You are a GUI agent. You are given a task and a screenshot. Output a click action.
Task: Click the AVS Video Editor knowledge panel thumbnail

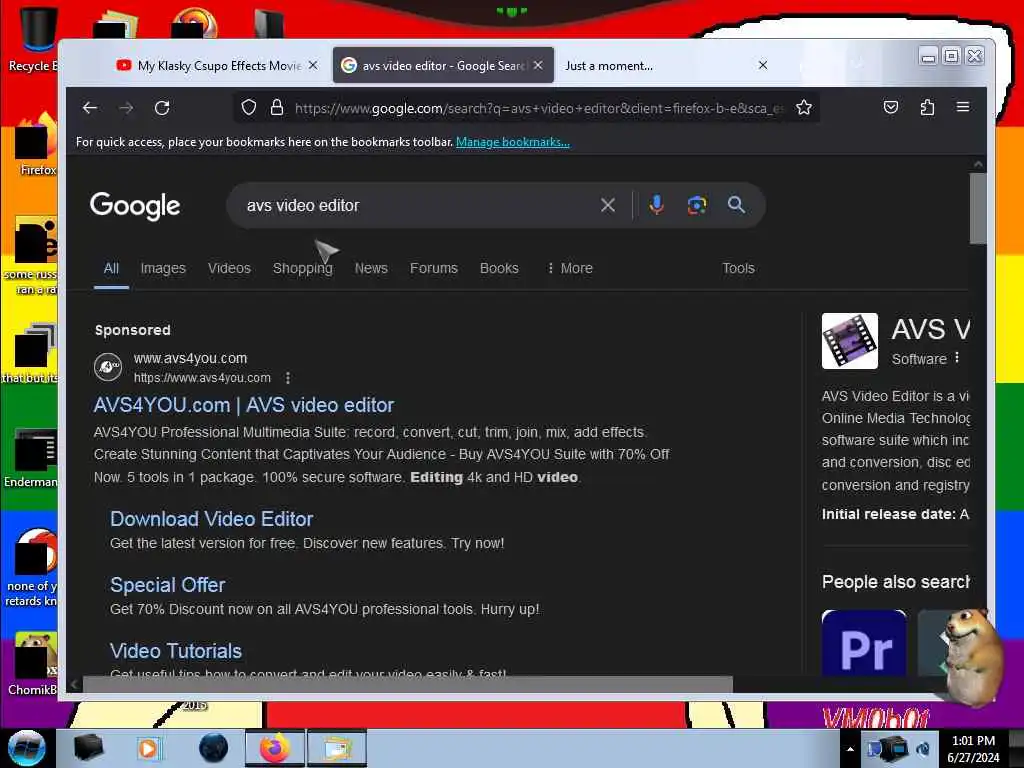850,341
